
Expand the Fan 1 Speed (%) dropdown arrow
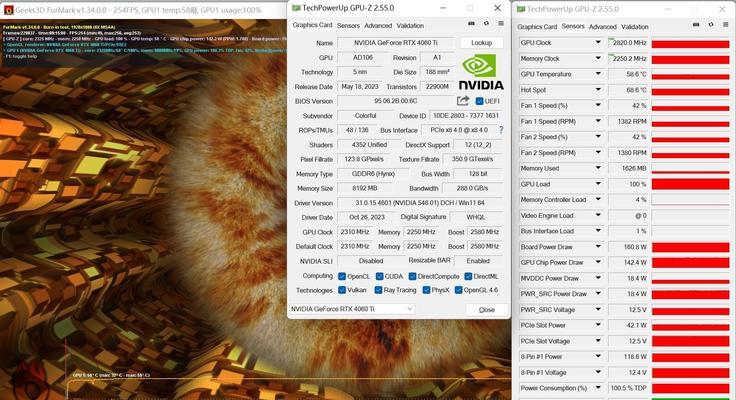pyautogui.click(x=598, y=105)
